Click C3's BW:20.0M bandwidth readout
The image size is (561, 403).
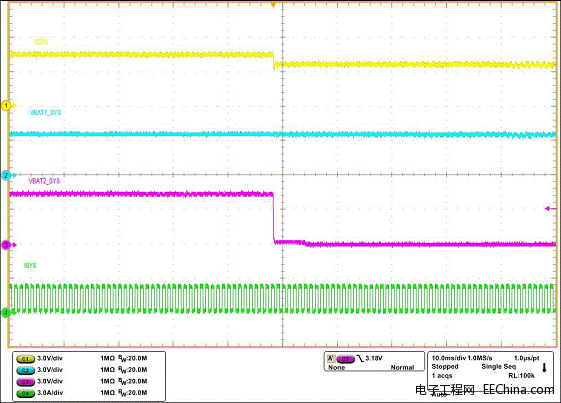pyautogui.click(x=133, y=382)
